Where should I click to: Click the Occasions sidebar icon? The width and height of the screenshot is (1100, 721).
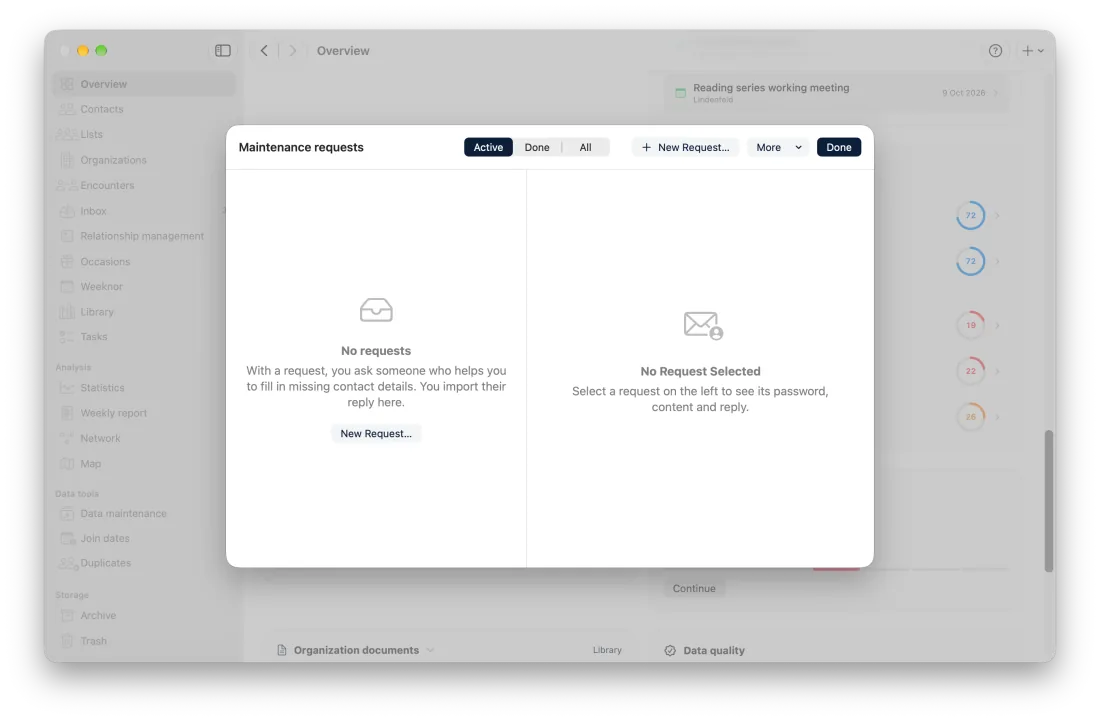pyautogui.click(x=67, y=262)
